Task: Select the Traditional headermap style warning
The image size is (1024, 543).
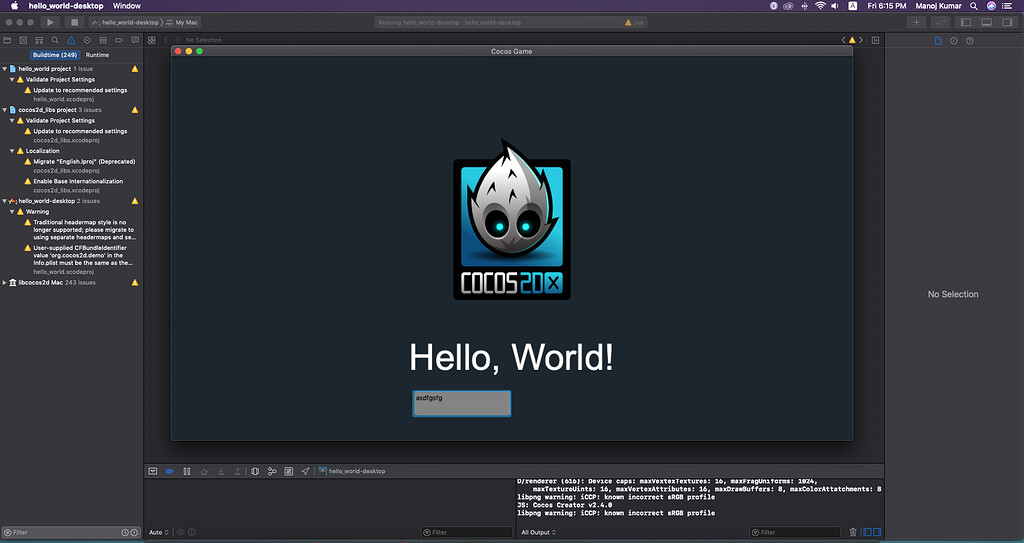Action: click(80, 230)
